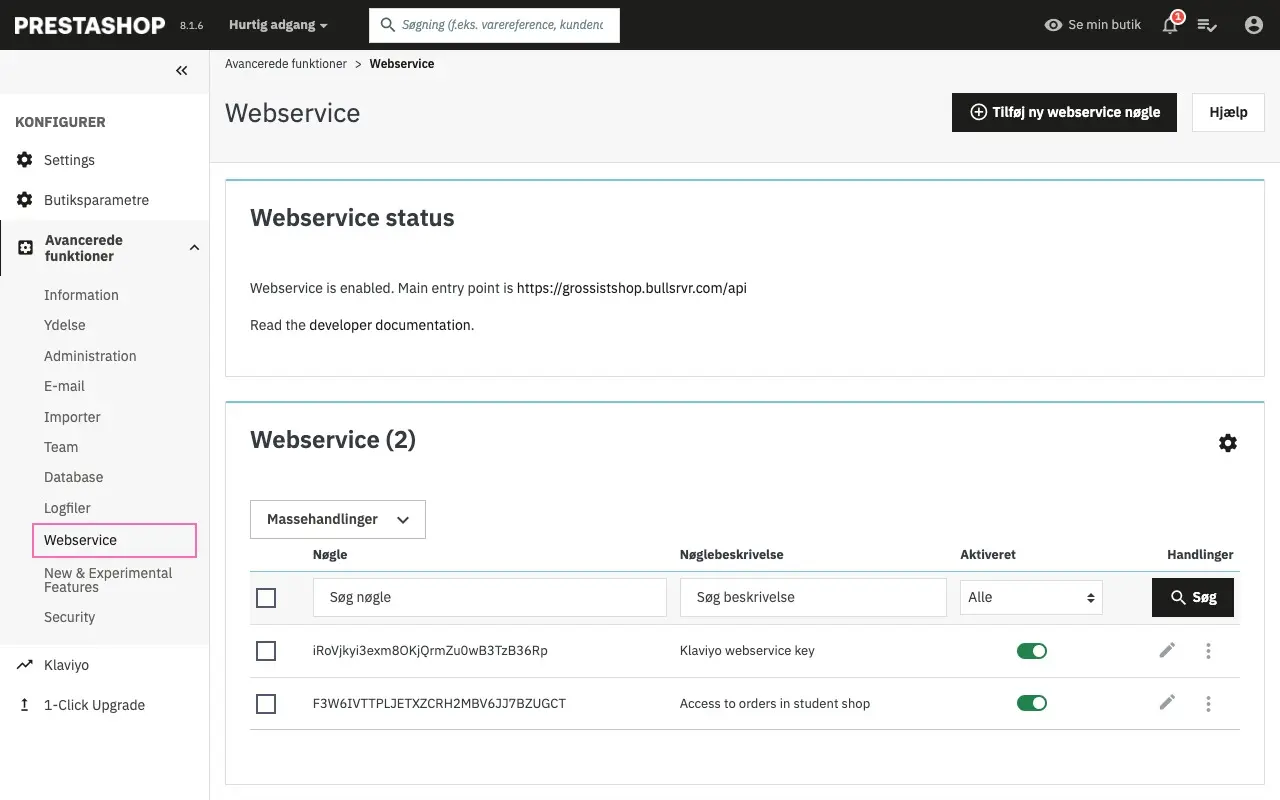Click the Søg nøgle filter field
Viewport: 1280px width, 800px height.
[x=489, y=597]
